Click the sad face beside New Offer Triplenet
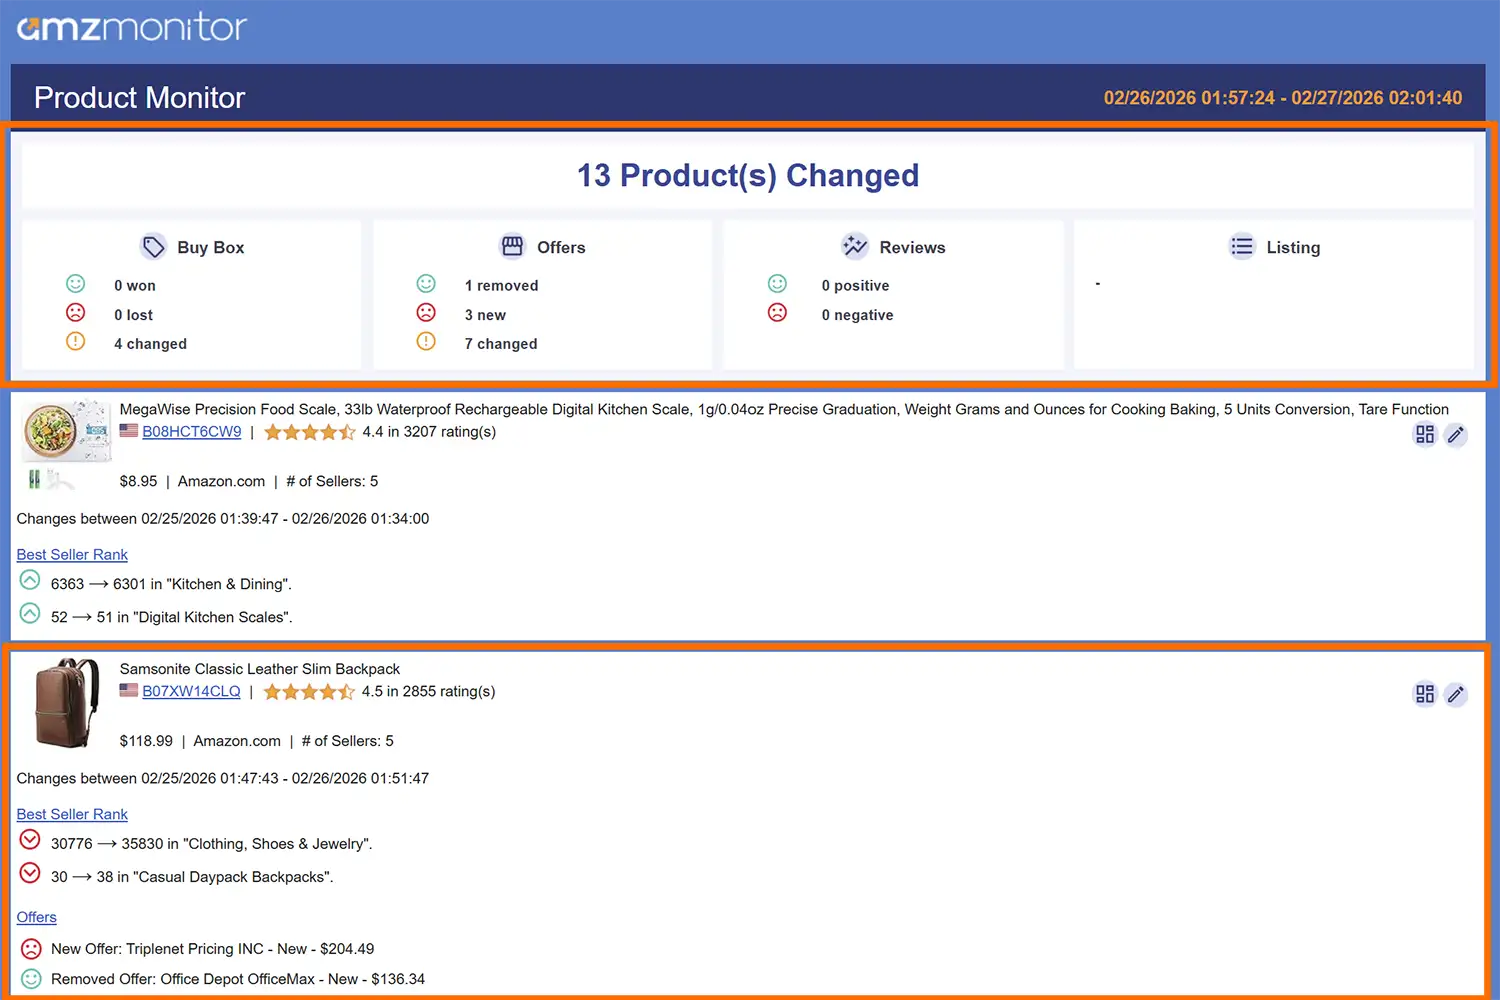 31,948
